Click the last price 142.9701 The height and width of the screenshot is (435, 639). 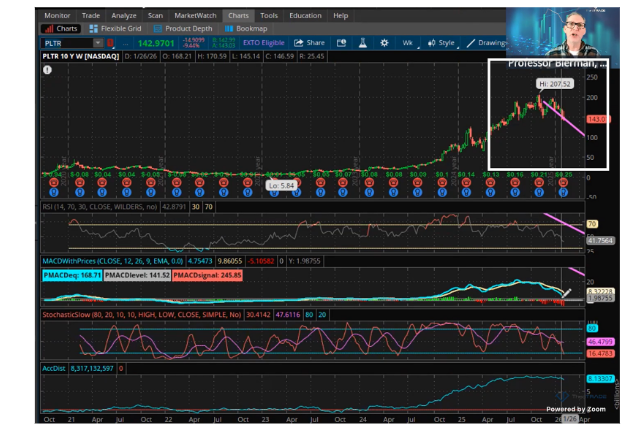(x=156, y=43)
